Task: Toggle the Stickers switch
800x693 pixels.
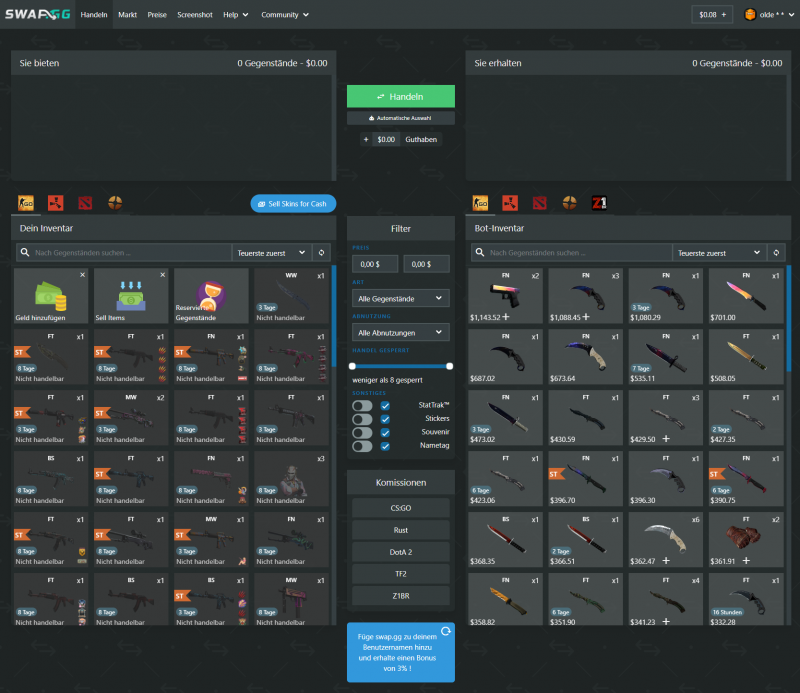Action: click(362, 419)
